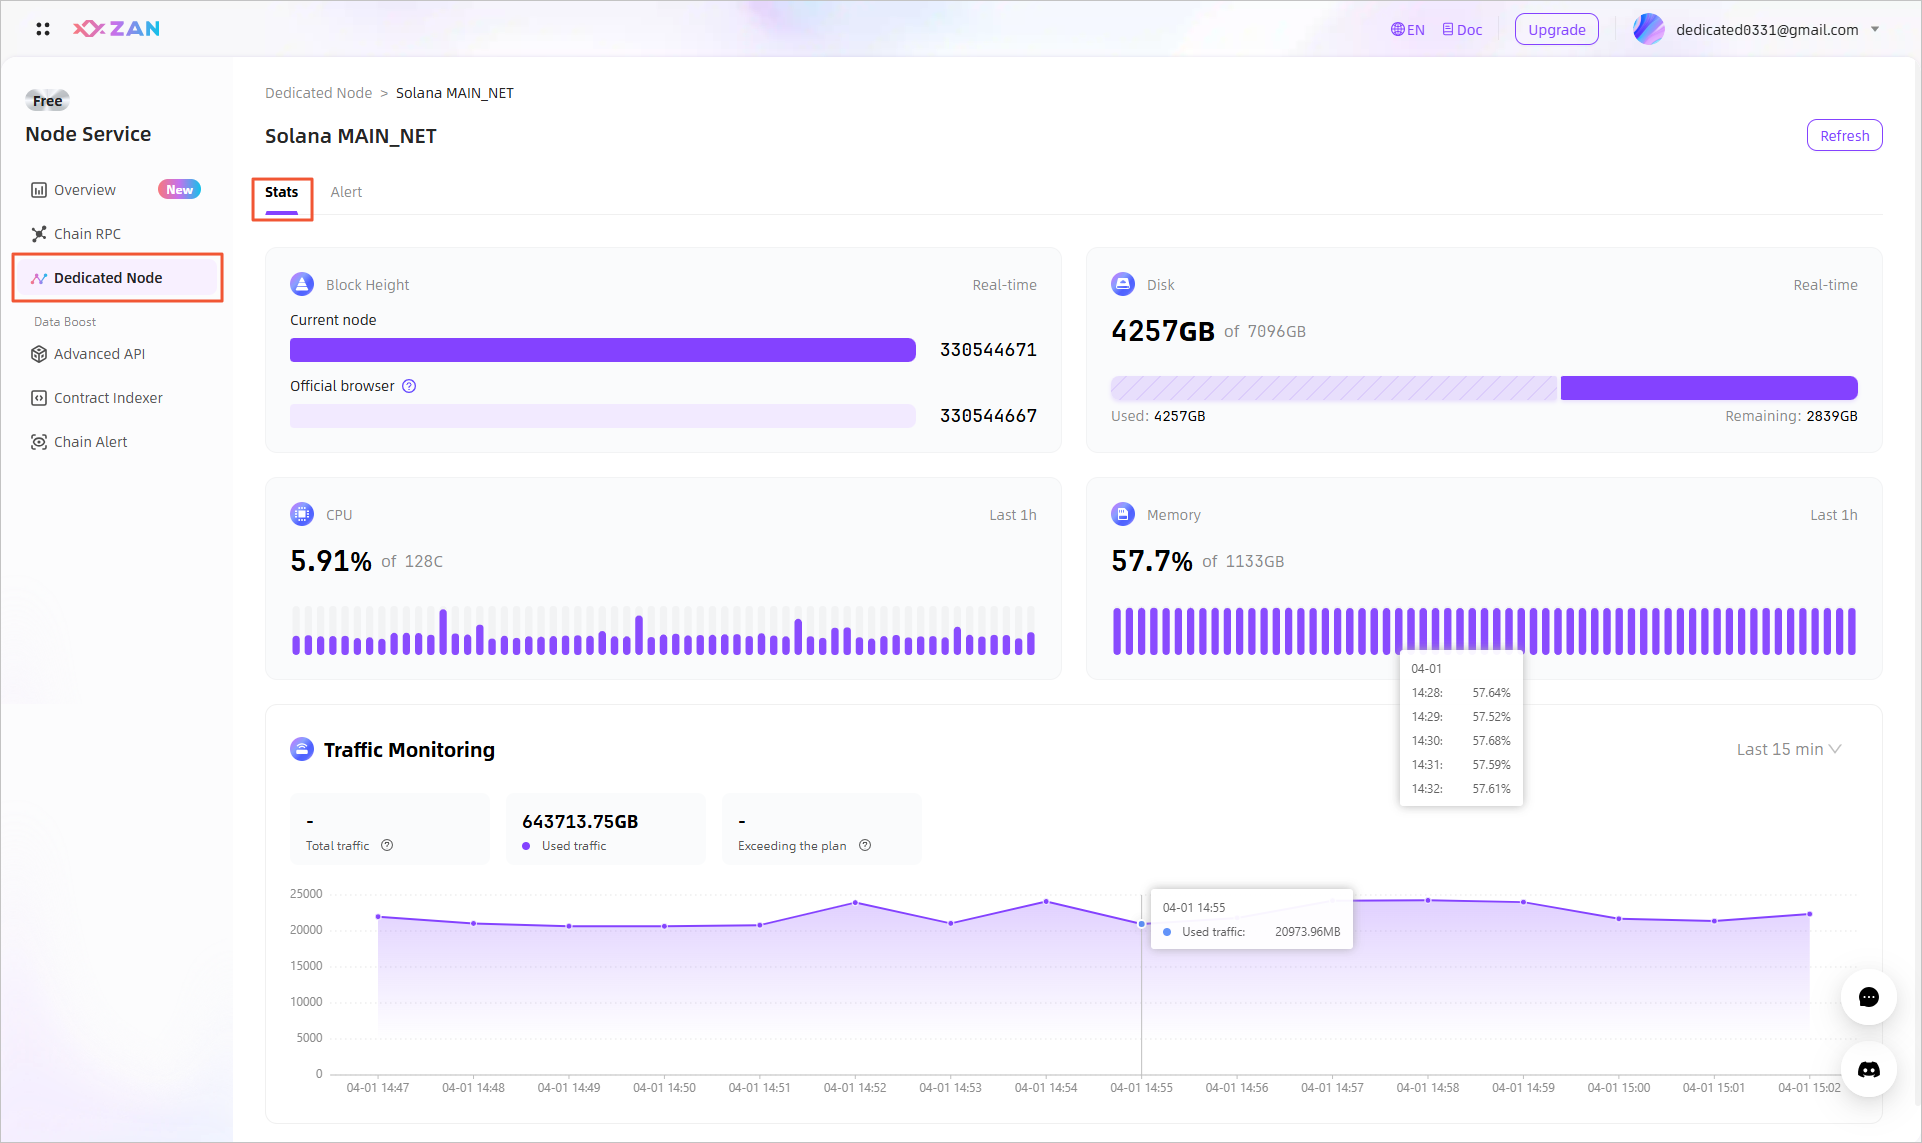Switch to the Alert tab

(346, 192)
